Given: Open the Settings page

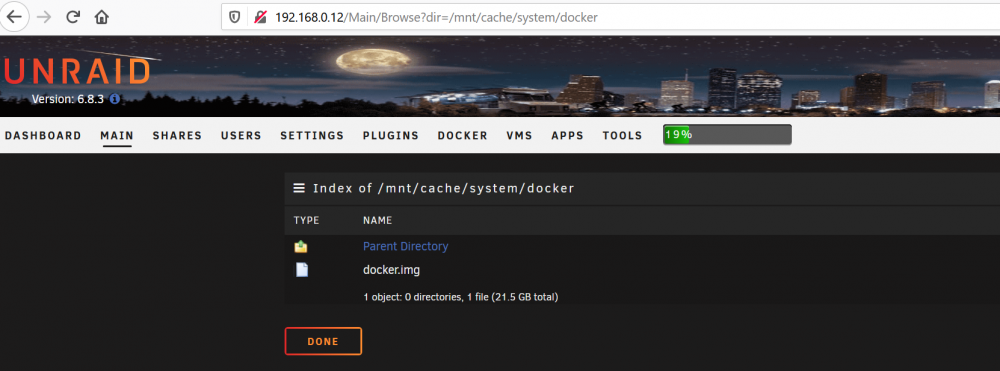Looking at the screenshot, I should pyautogui.click(x=312, y=136).
